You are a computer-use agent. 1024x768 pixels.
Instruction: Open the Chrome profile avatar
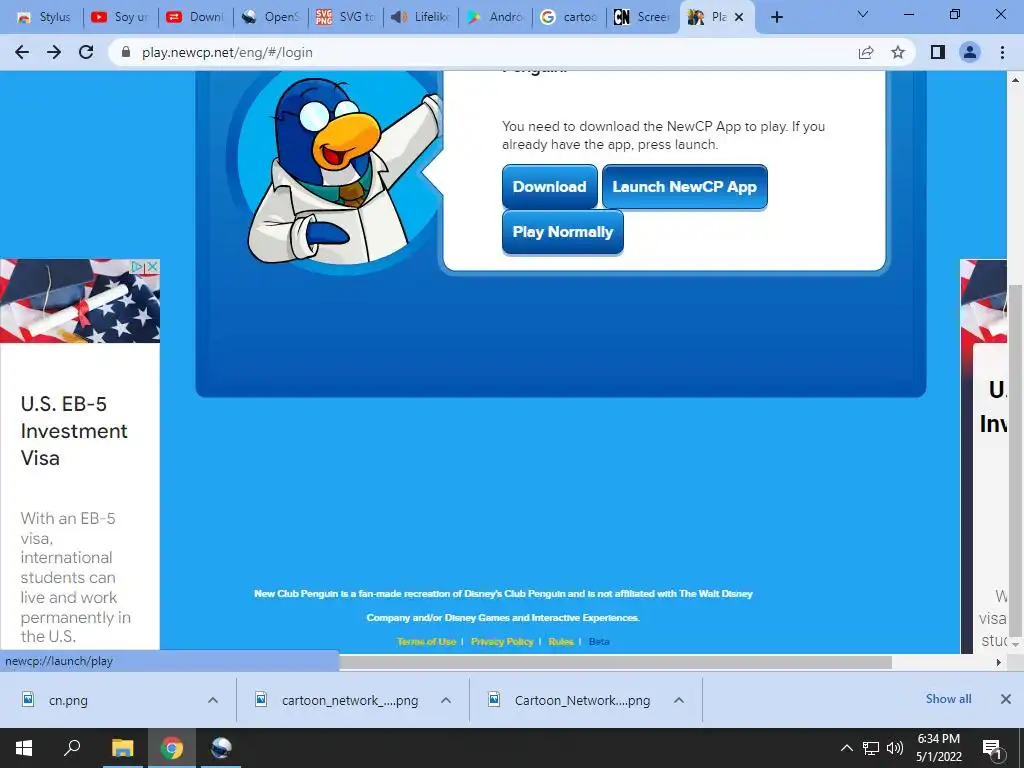[970, 52]
